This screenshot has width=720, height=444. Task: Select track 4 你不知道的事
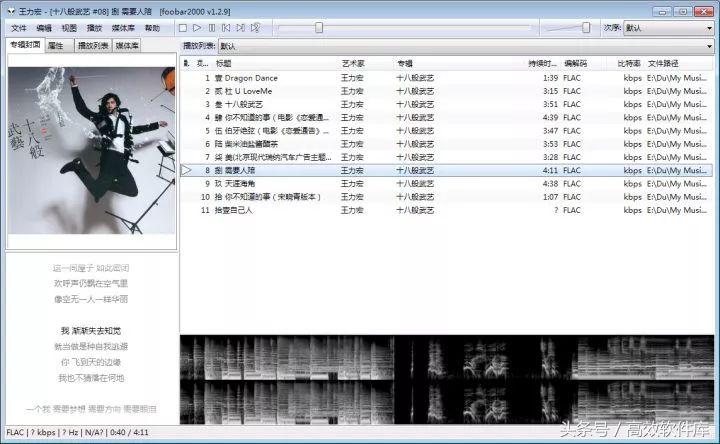pos(446,118)
